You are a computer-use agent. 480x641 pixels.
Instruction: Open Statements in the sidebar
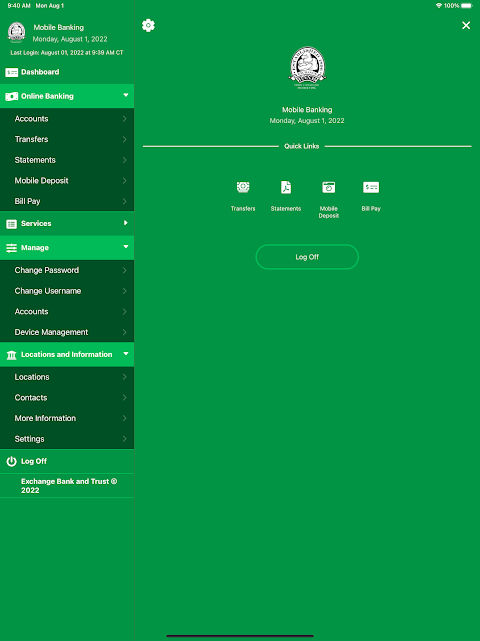(67, 160)
